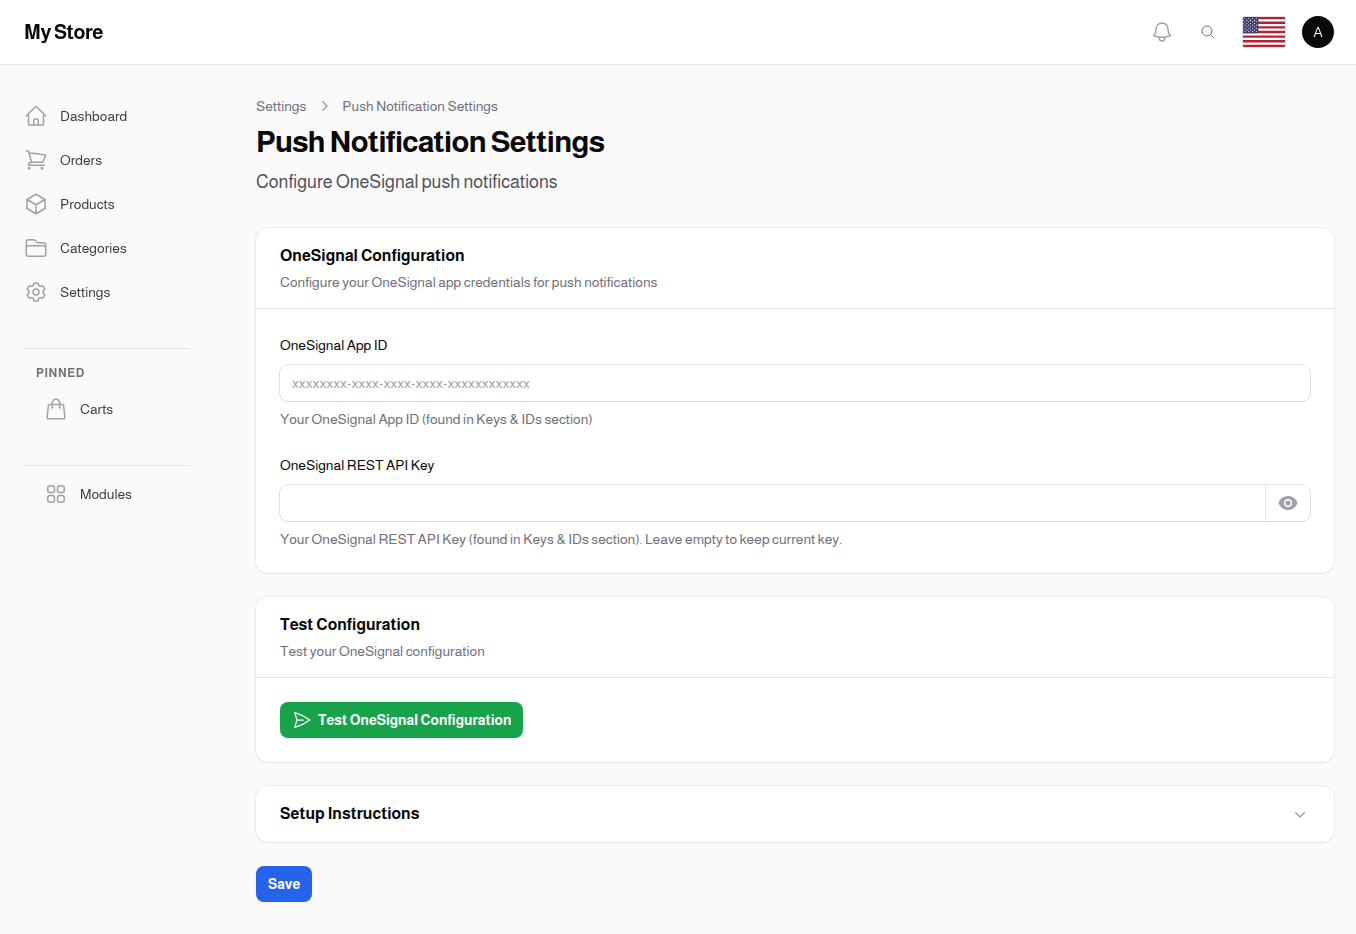Open the account menu with the A avatar
1356x934 pixels.
click(1318, 32)
